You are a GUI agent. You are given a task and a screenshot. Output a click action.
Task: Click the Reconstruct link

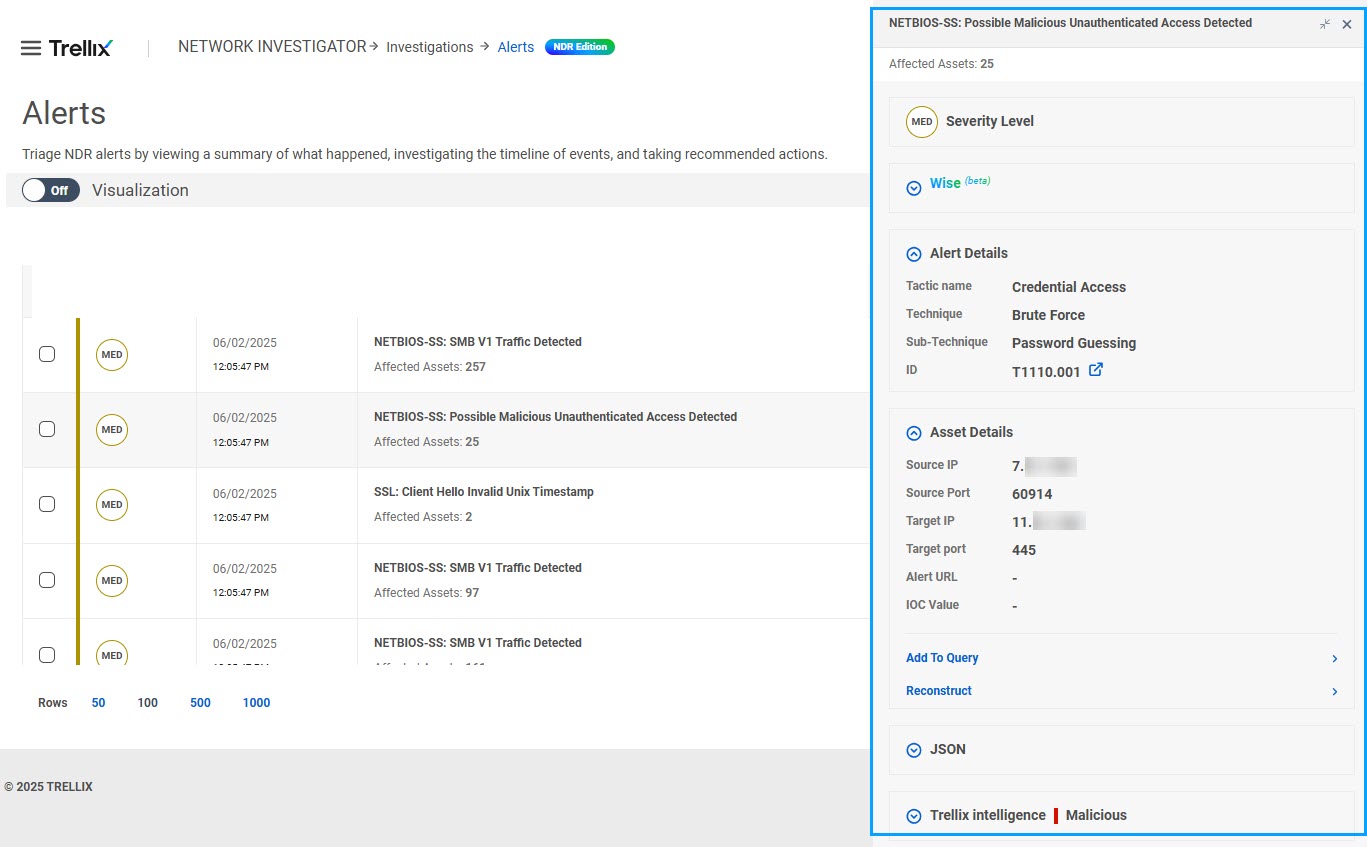(939, 691)
